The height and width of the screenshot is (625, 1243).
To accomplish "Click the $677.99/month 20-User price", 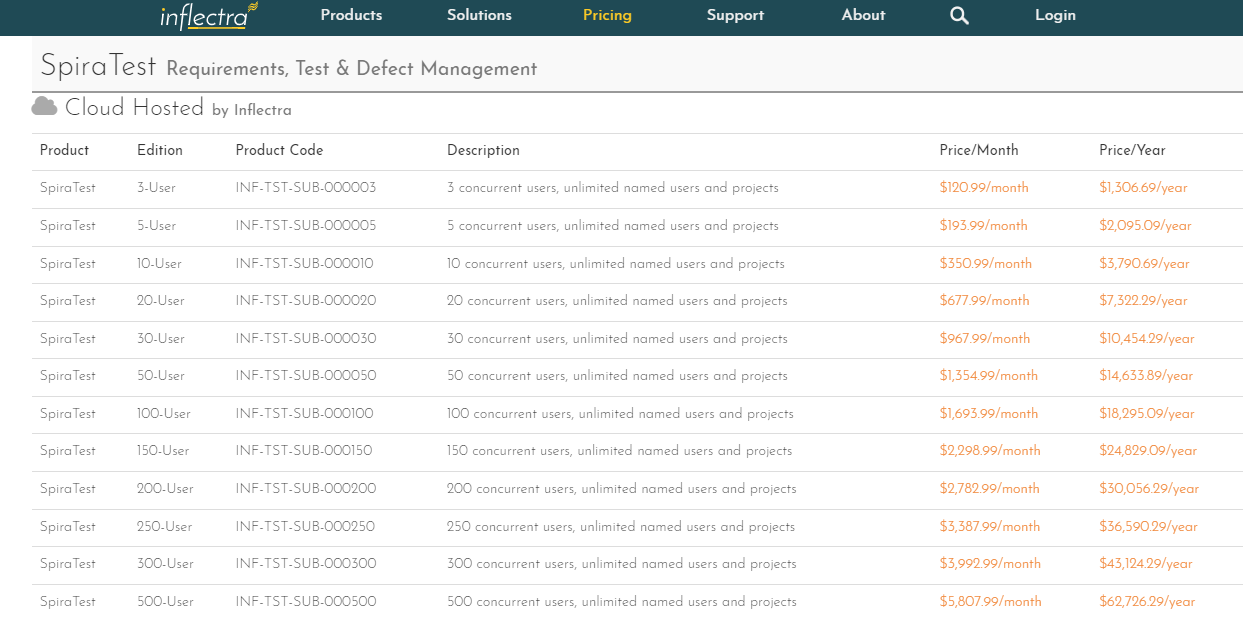I will (984, 301).
